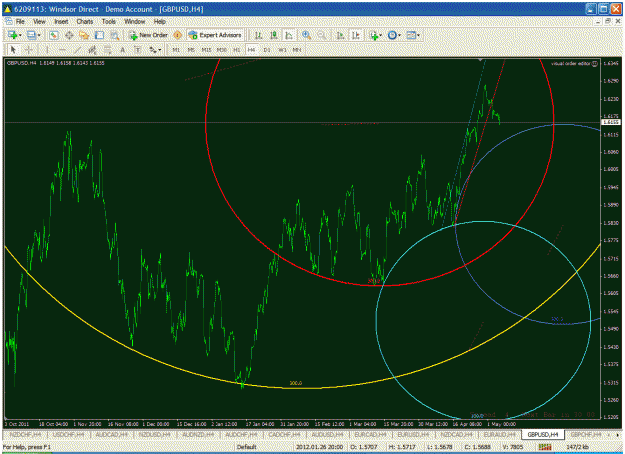Select the Arrows drawing tool
The width and height of the screenshot is (625, 454).
point(153,50)
